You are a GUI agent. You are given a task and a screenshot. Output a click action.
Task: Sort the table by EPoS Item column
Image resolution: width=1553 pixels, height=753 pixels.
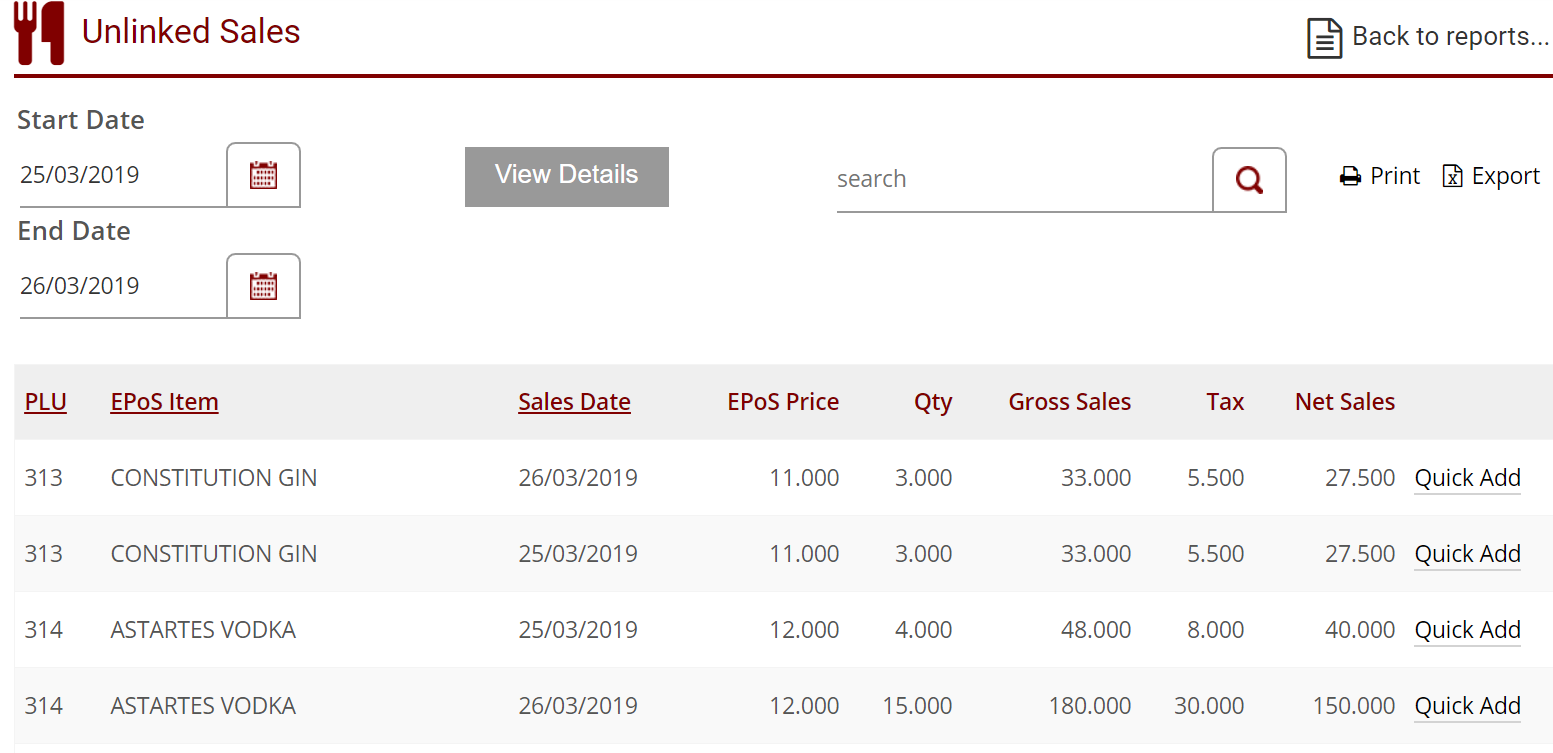coord(164,401)
